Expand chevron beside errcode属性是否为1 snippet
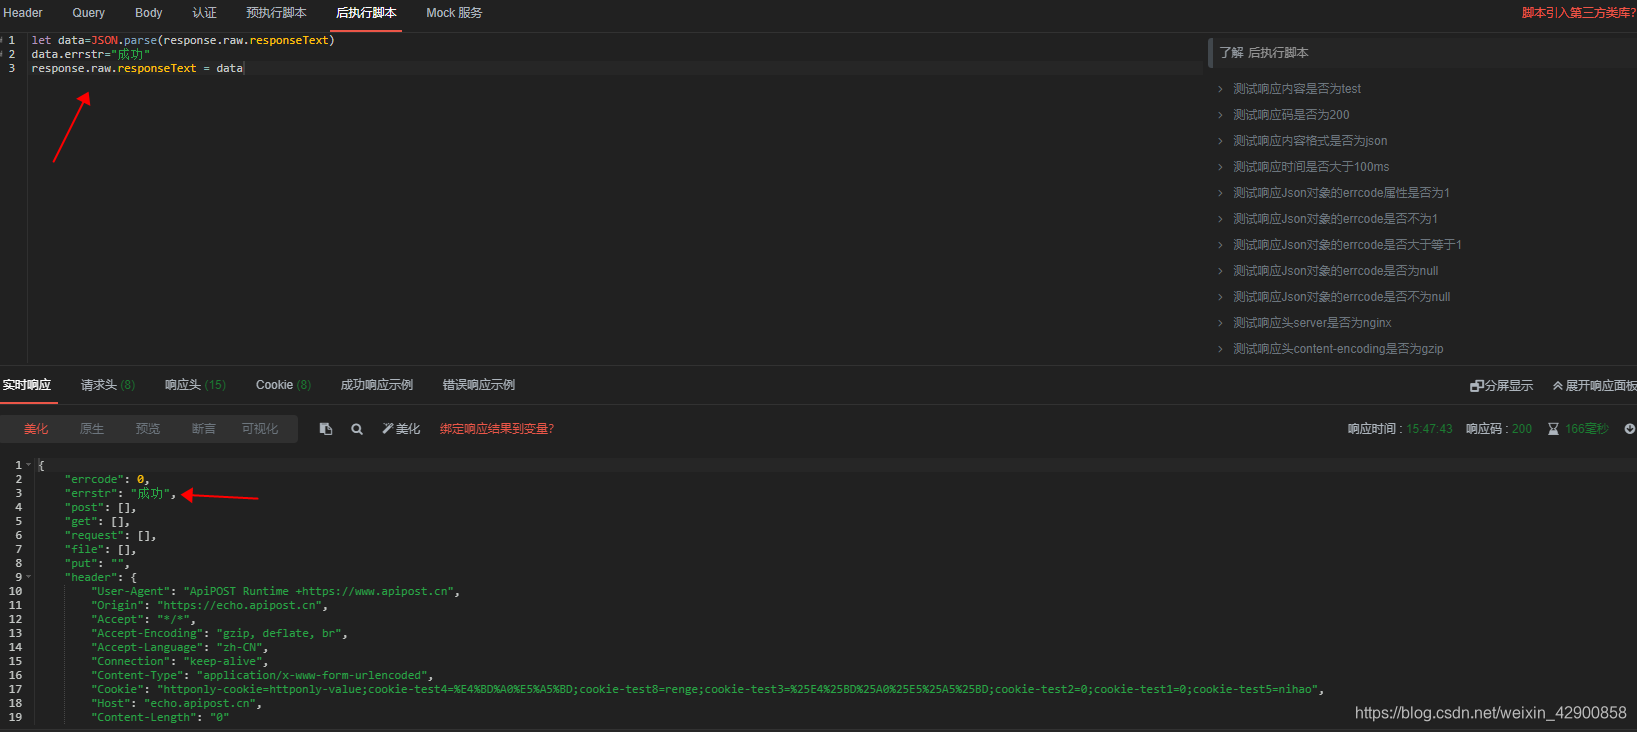Viewport: 1637px width, 732px height. pyautogui.click(x=1220, y=193)
